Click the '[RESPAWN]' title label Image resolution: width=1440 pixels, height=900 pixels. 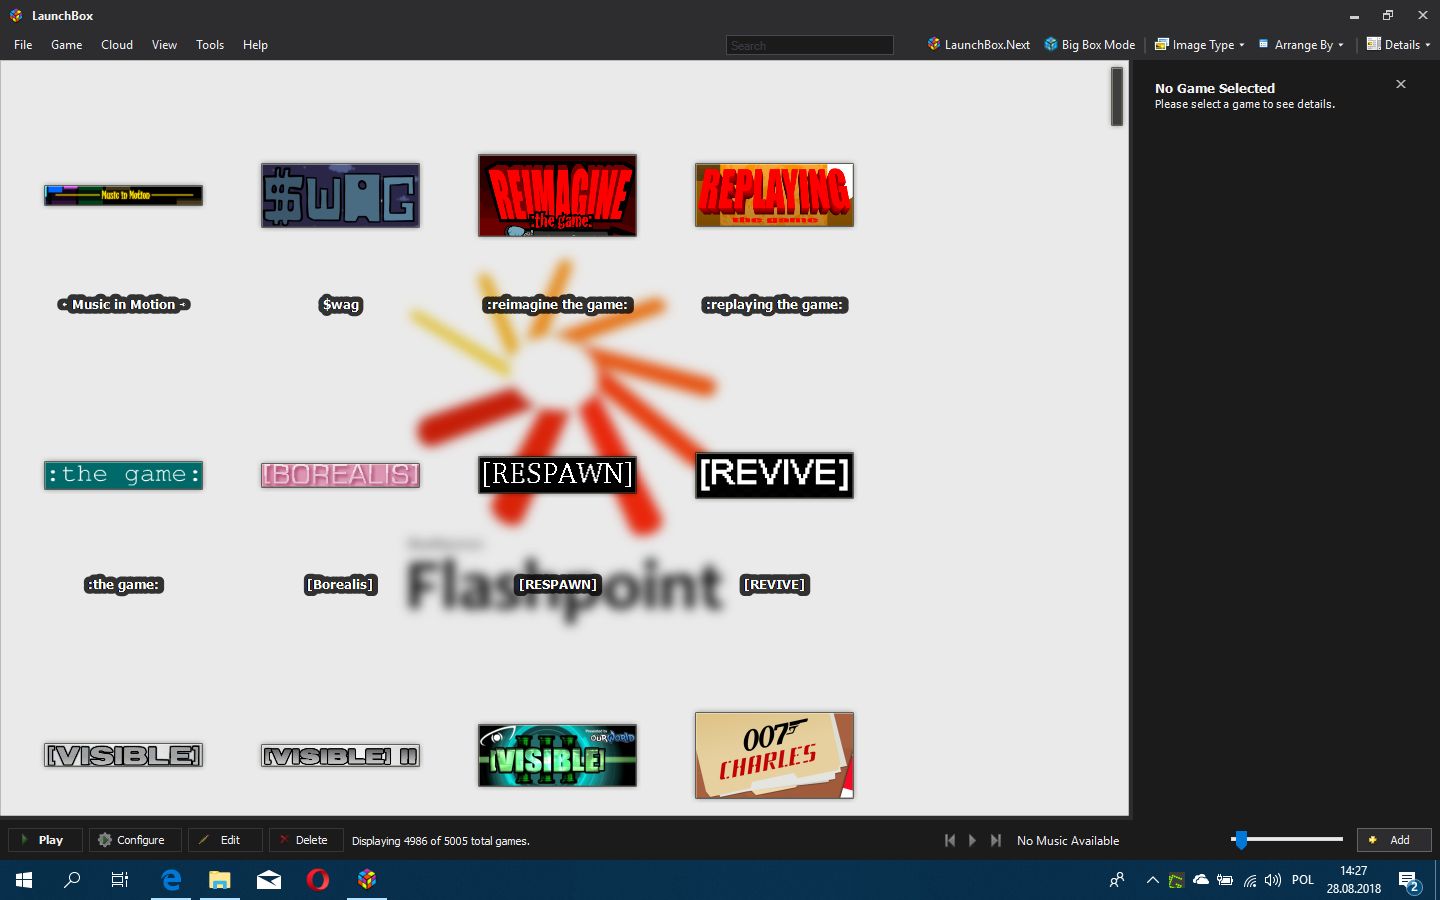(557, 585)
